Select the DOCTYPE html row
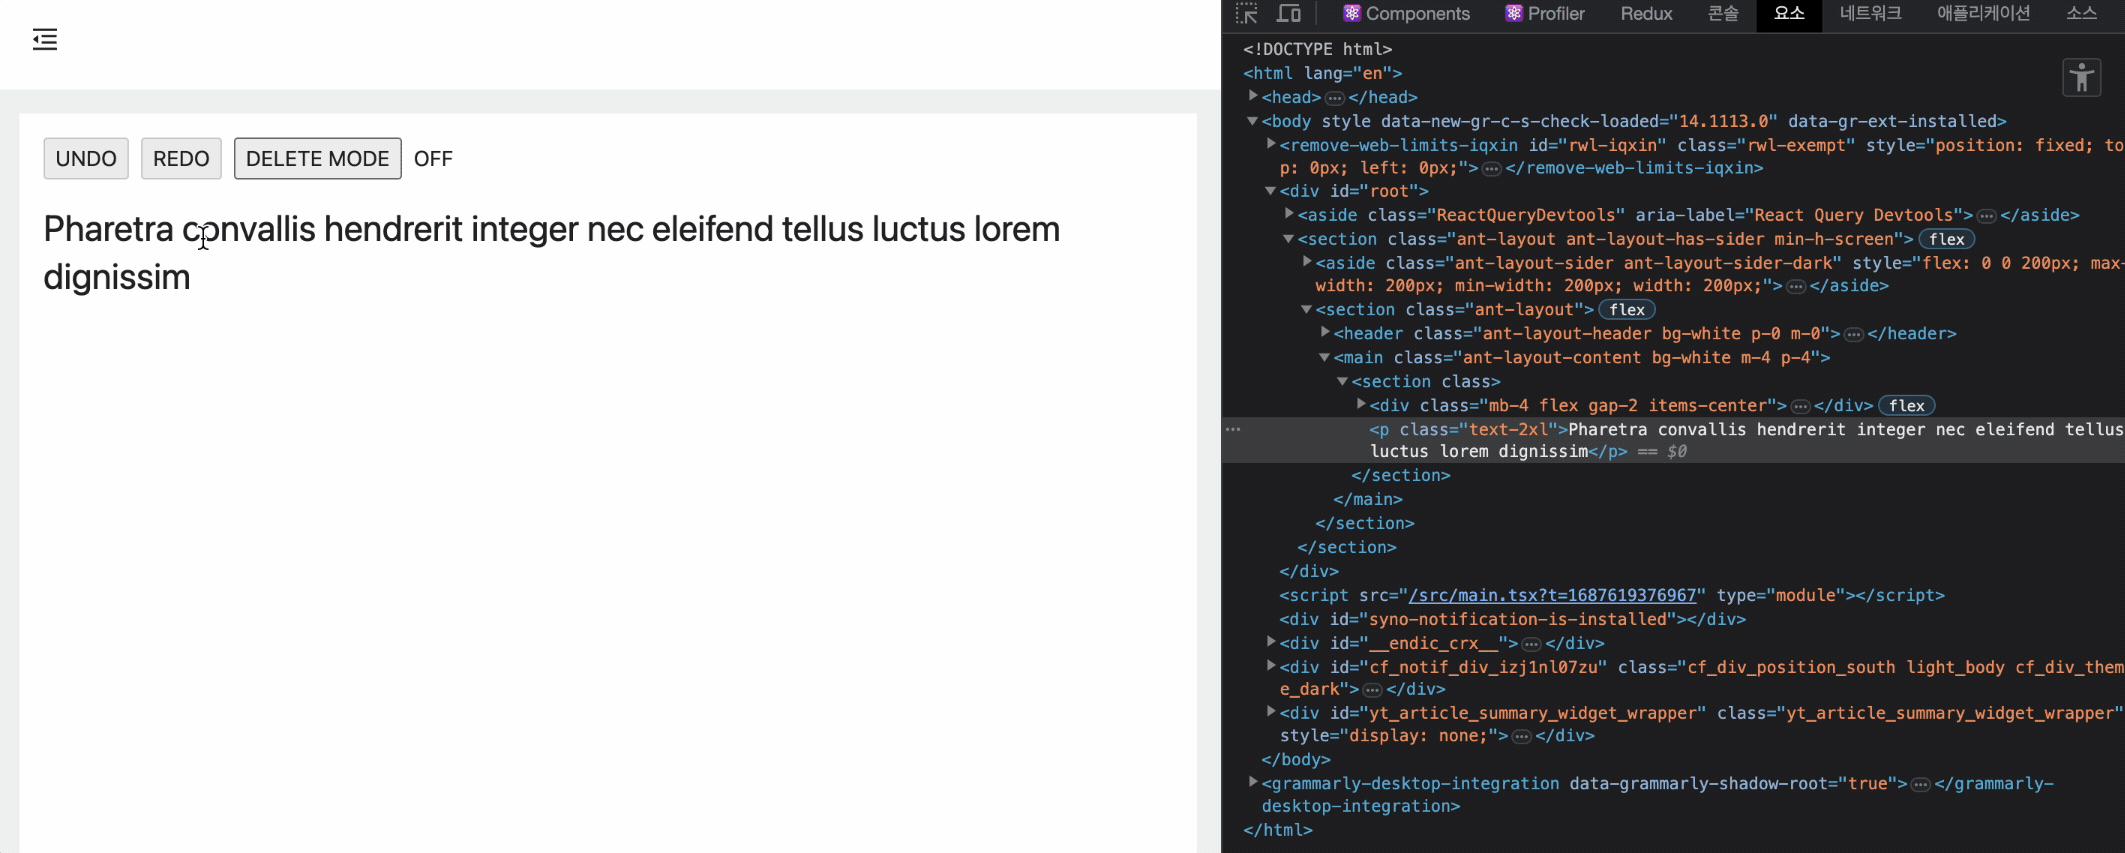Viewport: 2125px width, 853px height. (x=1317, y=49)
